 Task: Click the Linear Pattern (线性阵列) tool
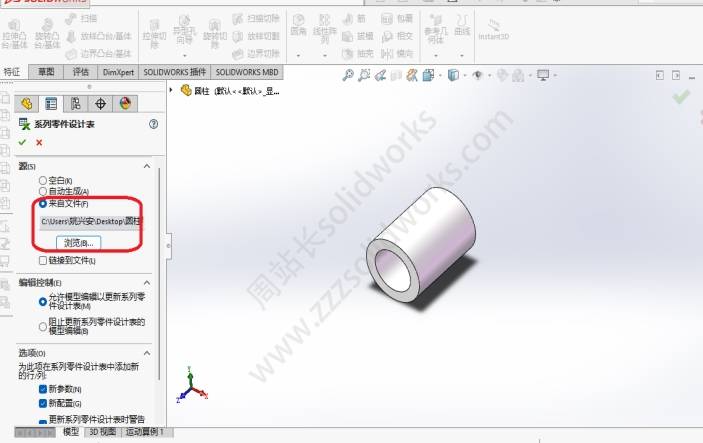click(325, 29)
